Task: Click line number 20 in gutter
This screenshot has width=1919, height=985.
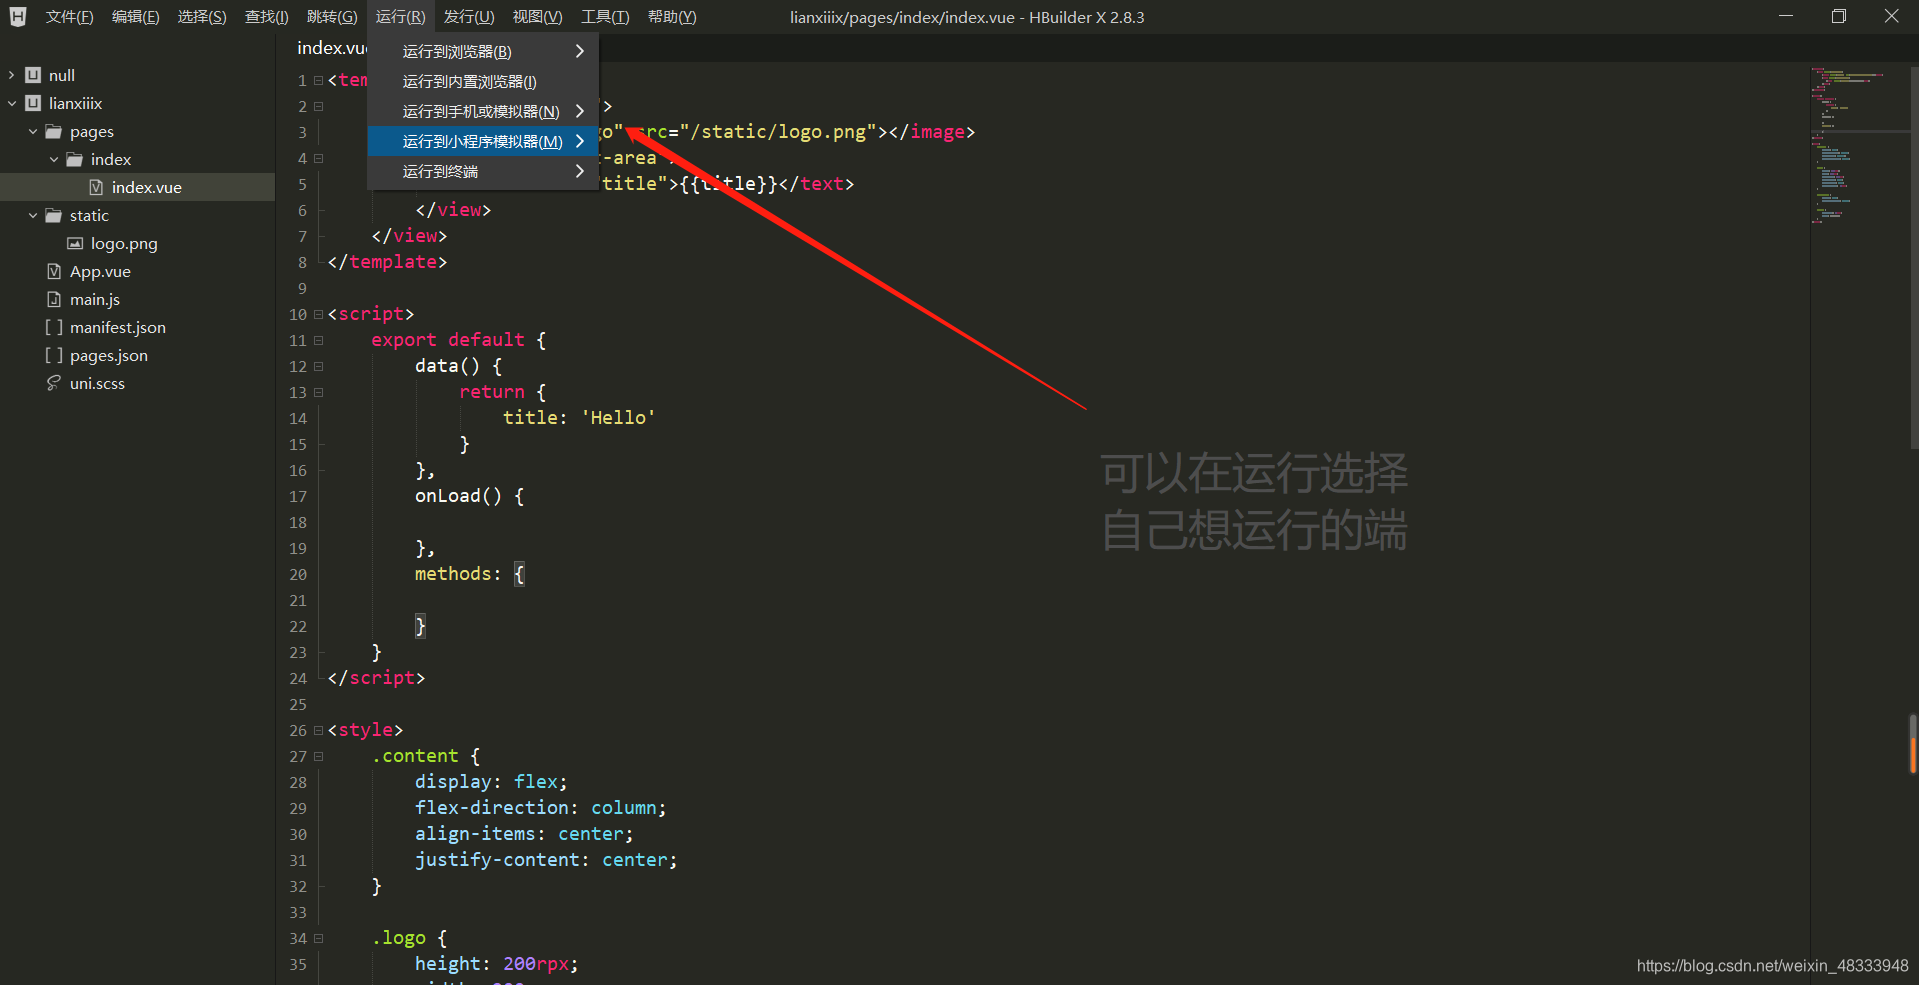Action: click(x=298, y=574)
